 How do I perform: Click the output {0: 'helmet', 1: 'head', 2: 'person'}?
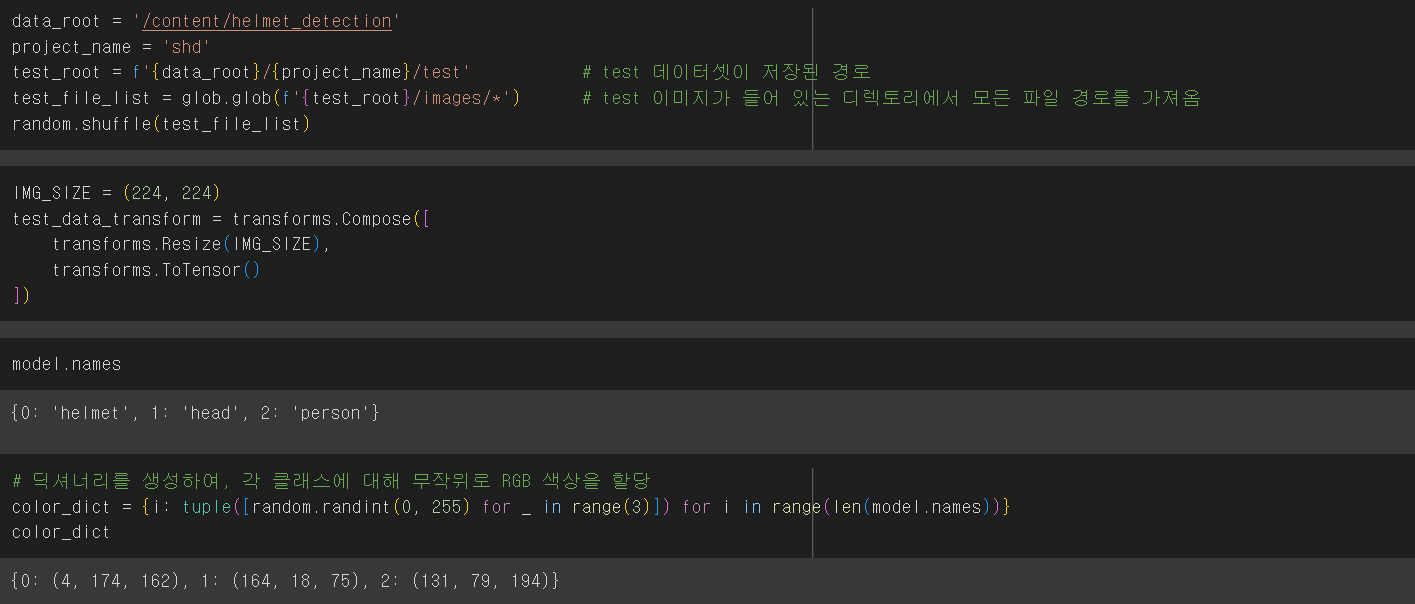point(196,413)
